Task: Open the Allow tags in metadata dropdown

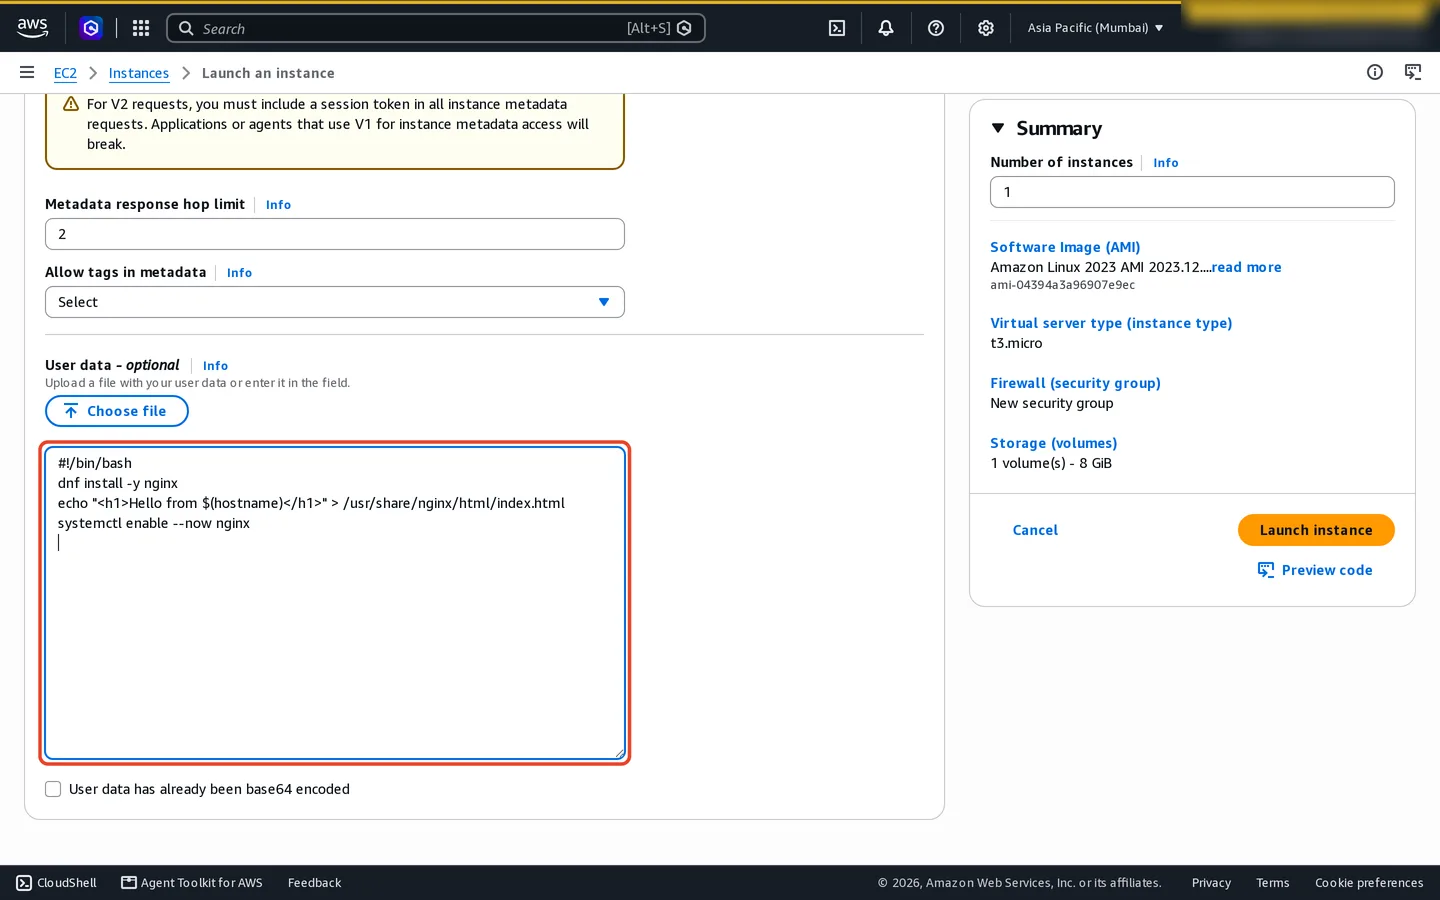Action: point(335,302)
